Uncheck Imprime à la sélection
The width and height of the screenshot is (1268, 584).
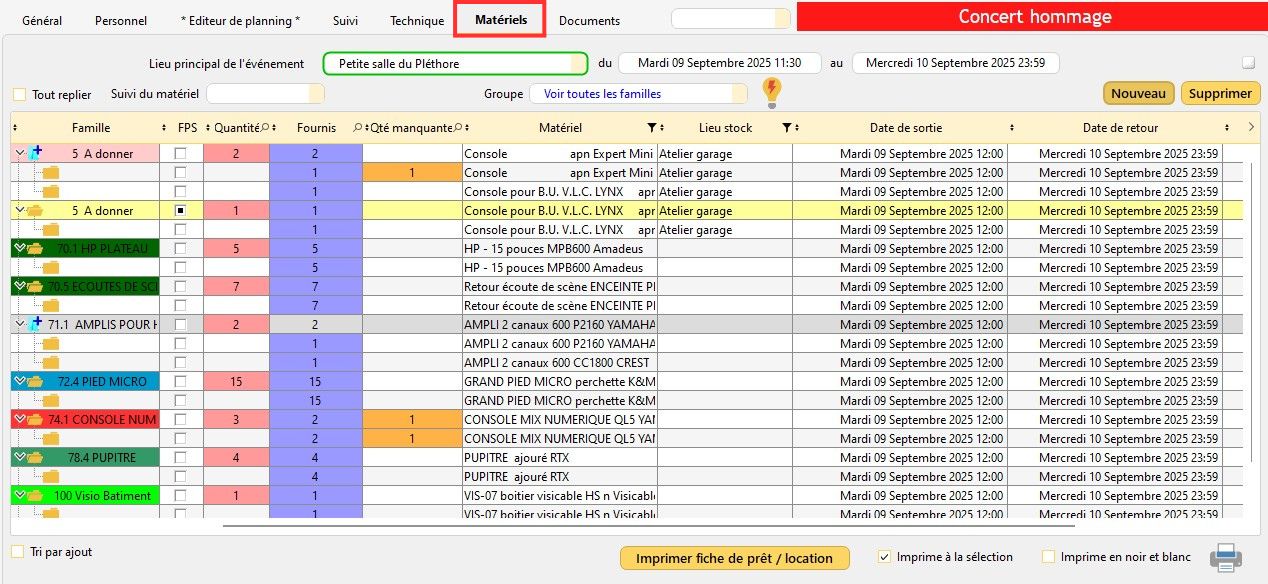point(884,557)
